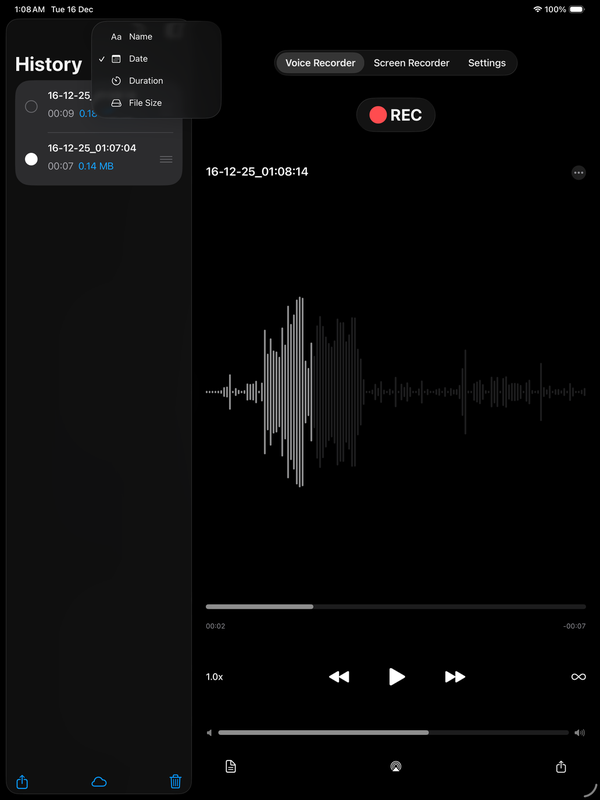Sort history by Duration

146,81
